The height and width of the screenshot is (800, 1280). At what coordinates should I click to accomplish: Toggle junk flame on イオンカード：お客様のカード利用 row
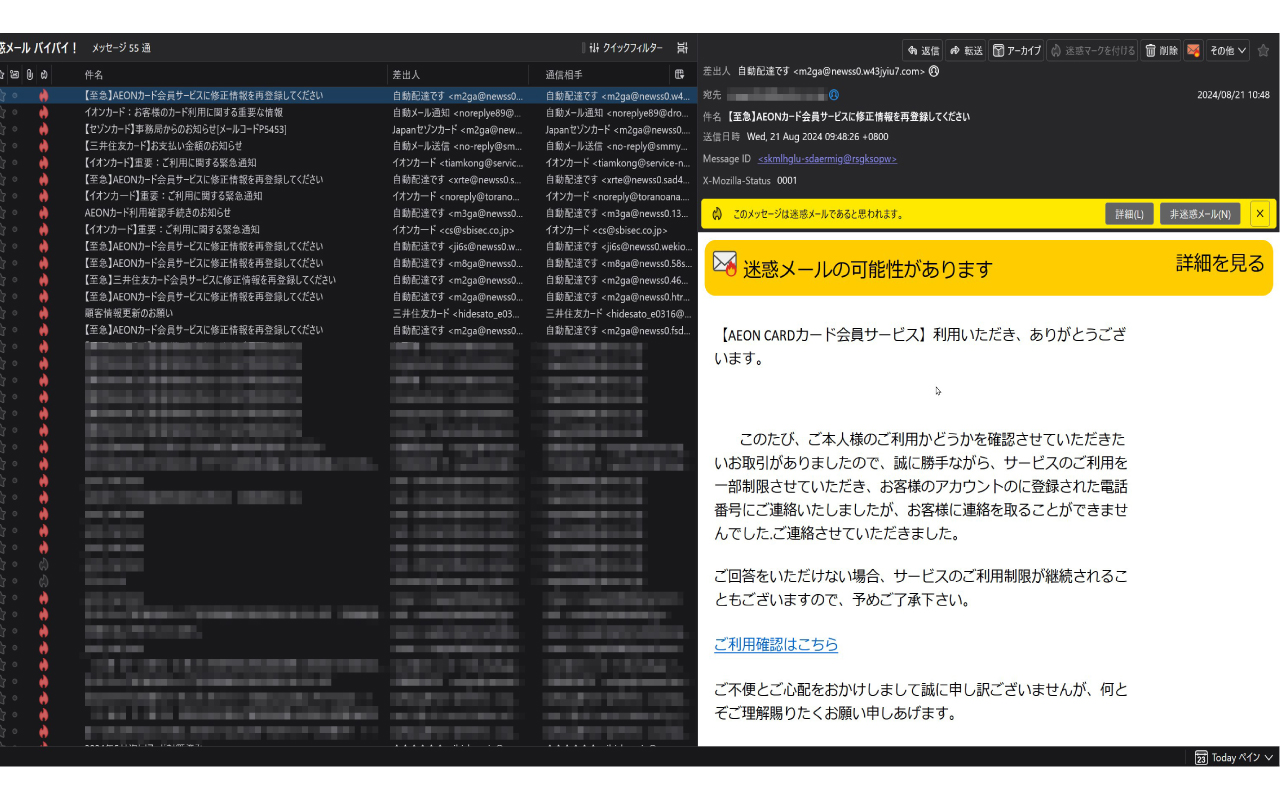44,113
